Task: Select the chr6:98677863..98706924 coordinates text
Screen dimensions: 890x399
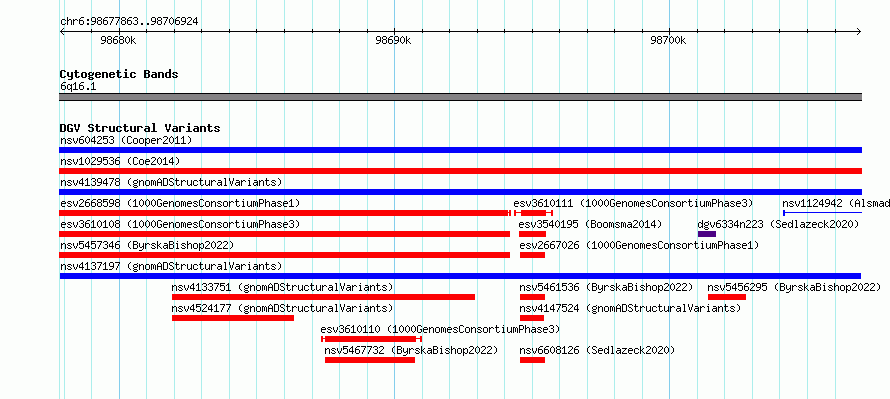Action: 129,22
